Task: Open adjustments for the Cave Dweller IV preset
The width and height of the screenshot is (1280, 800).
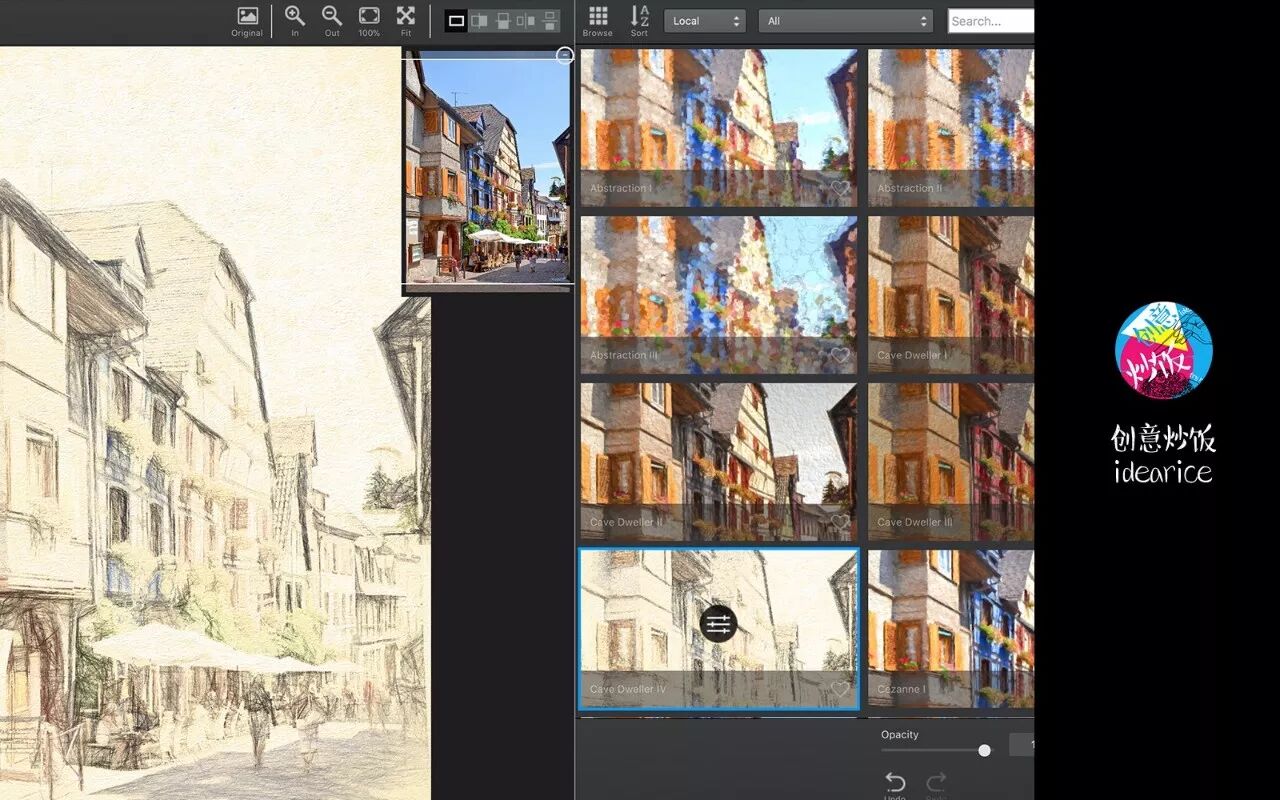Action: coord(718,624)
